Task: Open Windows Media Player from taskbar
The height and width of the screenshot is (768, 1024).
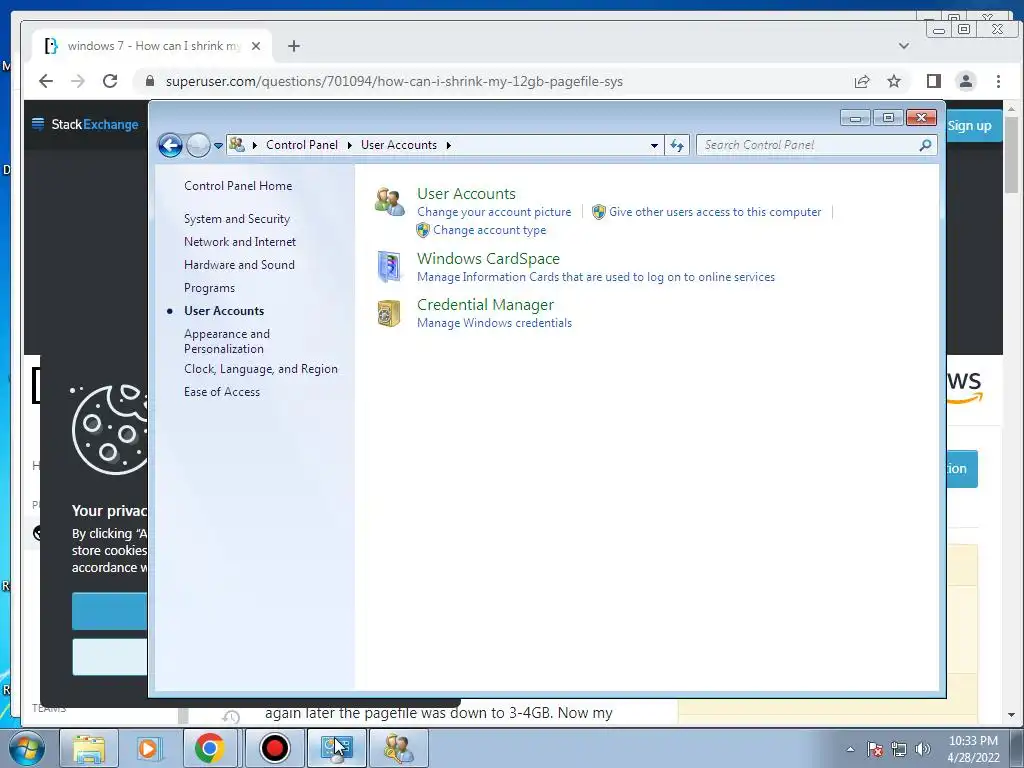Action: pyautogui.click(x=148, y=748)
